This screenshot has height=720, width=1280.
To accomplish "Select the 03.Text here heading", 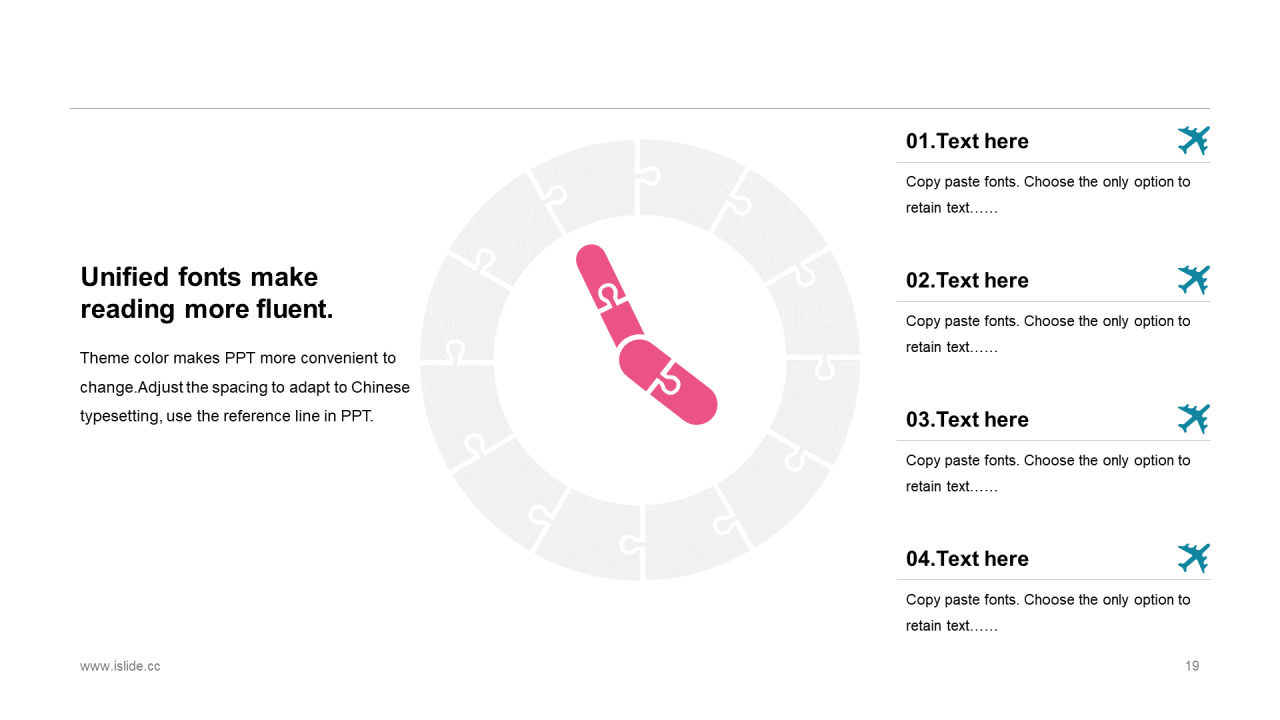I will point(967,419).
